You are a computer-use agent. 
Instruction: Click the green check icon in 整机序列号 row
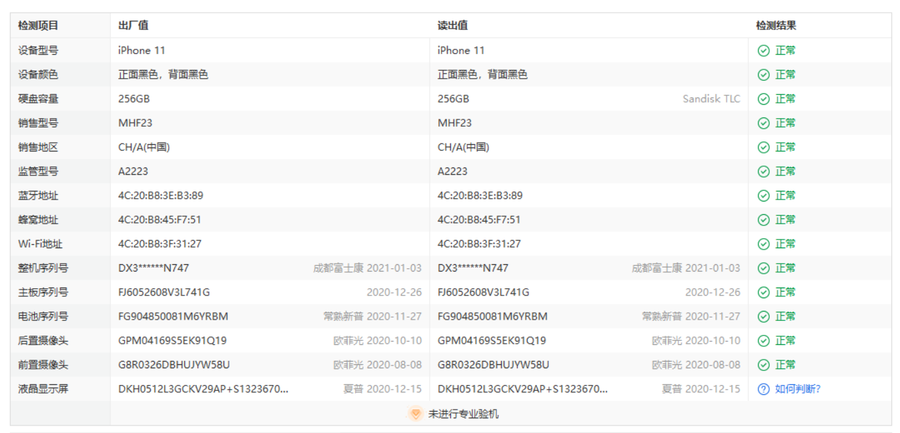763,268
